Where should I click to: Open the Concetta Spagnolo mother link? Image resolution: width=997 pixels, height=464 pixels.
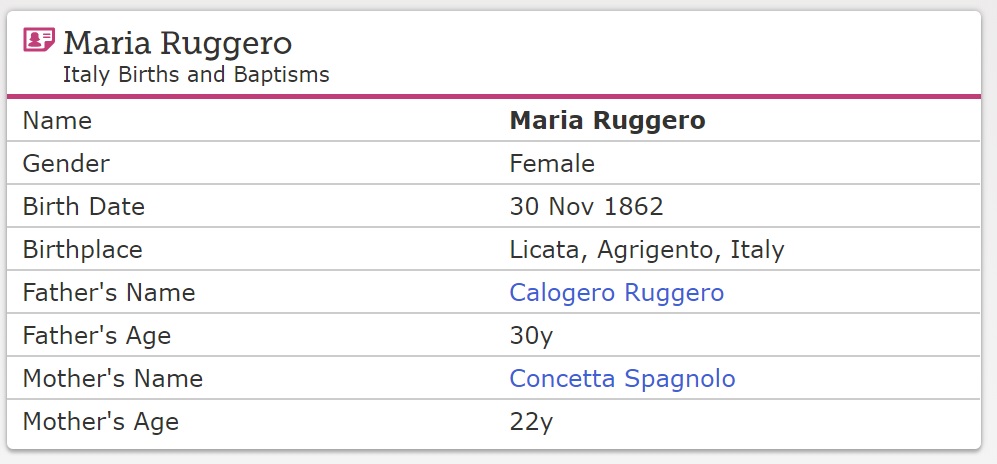coord(622,379)
